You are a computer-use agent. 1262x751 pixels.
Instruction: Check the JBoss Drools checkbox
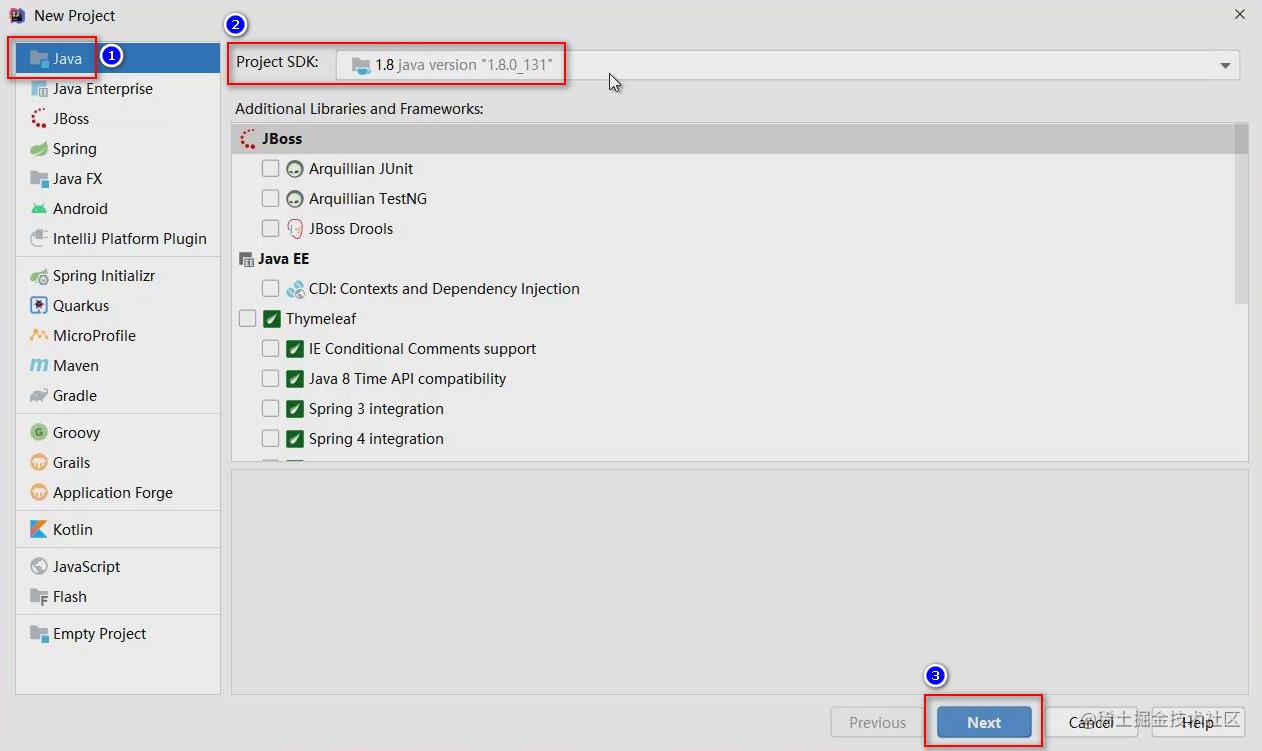coord(270,229)
